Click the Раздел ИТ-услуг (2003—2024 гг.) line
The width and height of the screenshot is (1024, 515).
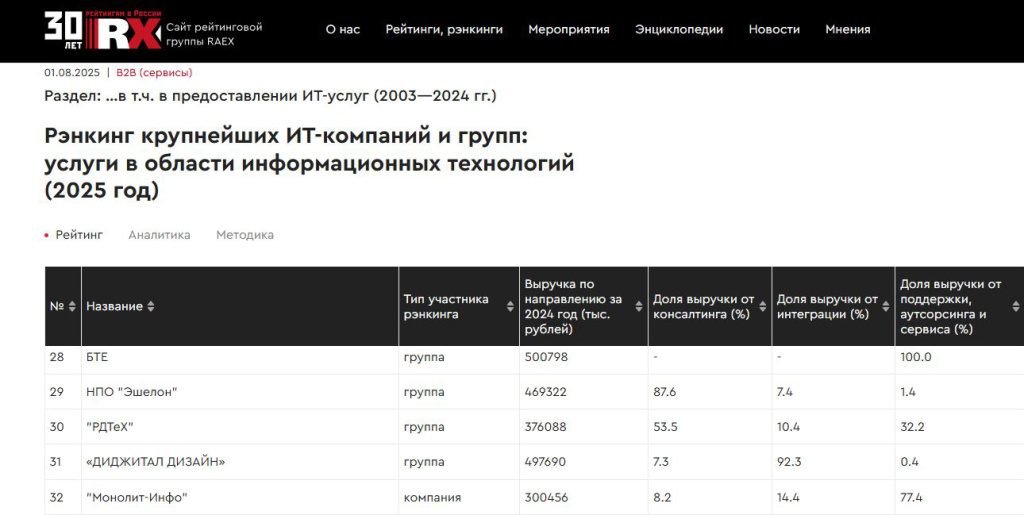tap(270, 96)
